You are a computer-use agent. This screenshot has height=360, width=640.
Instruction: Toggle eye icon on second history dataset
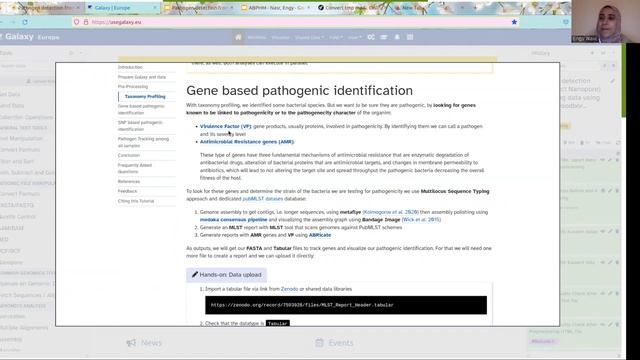tap(602, 190)
